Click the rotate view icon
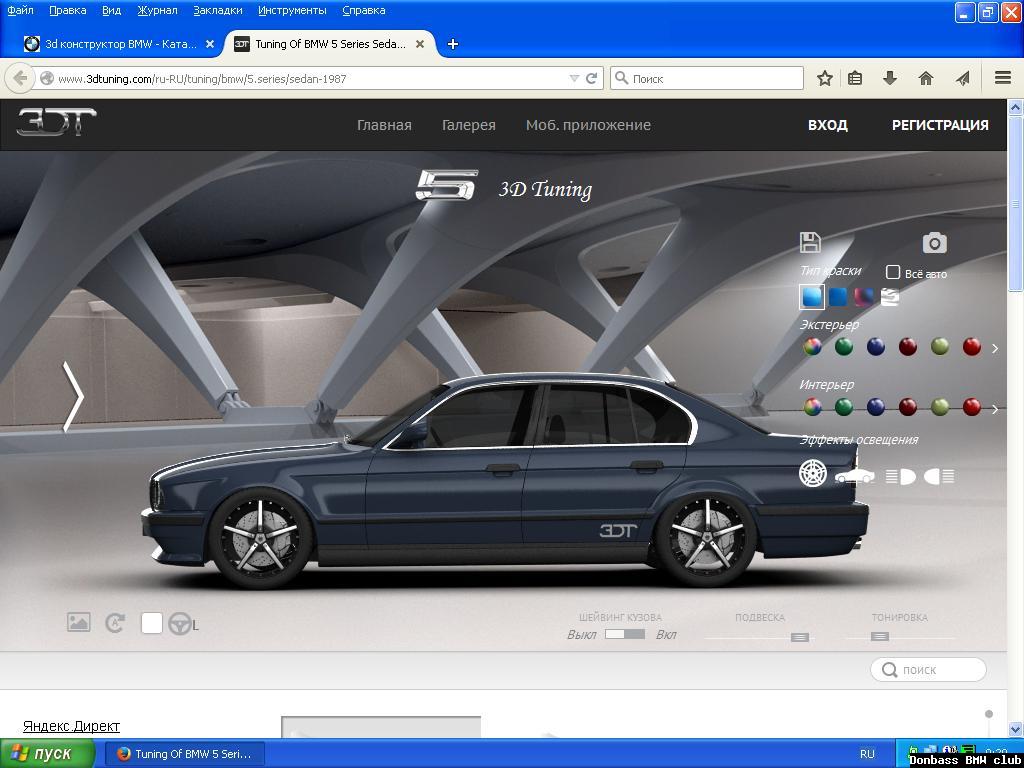The image size is (1024, 768). click(115, 623)
